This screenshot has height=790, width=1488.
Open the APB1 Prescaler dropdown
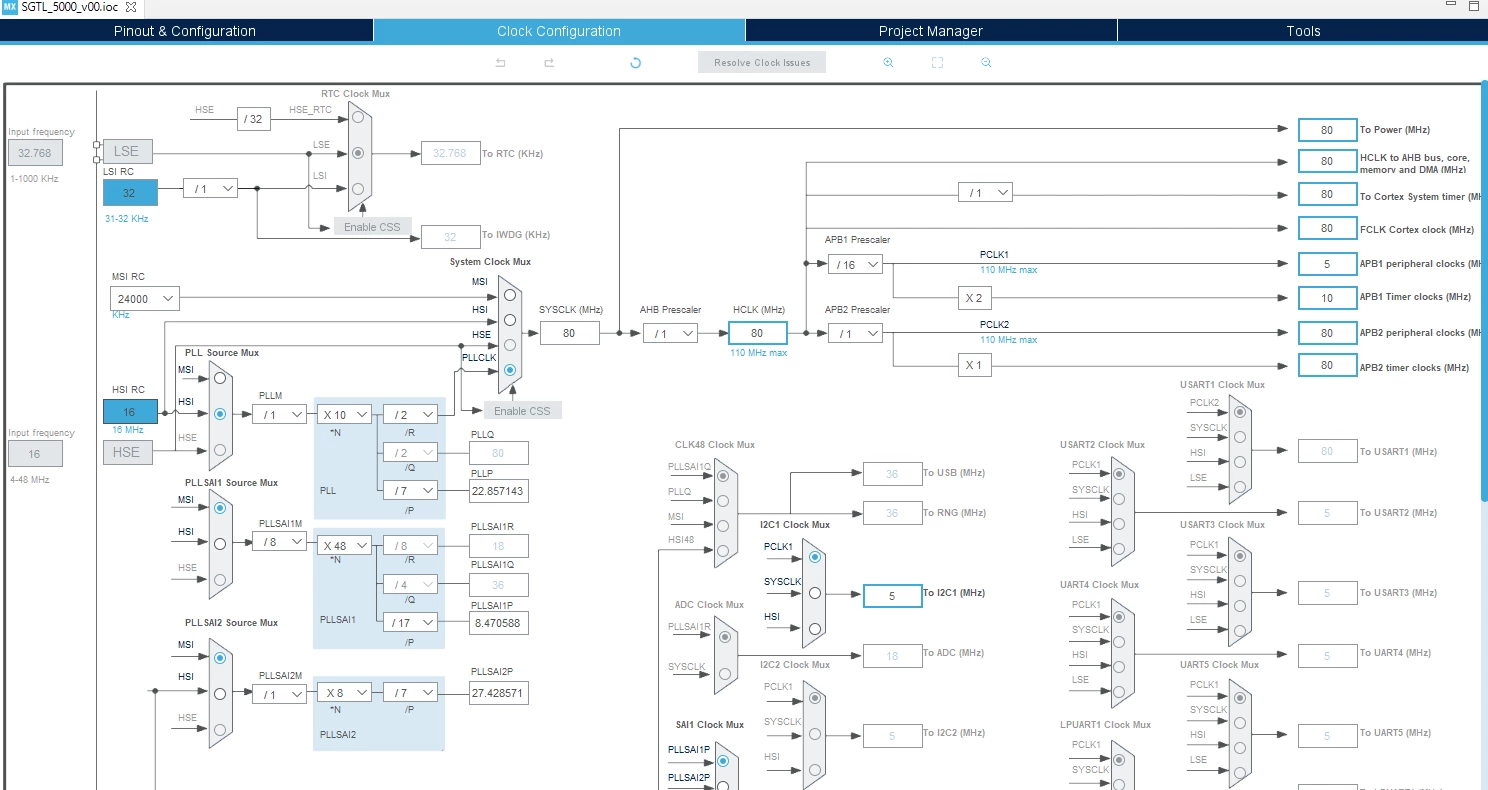855,264
